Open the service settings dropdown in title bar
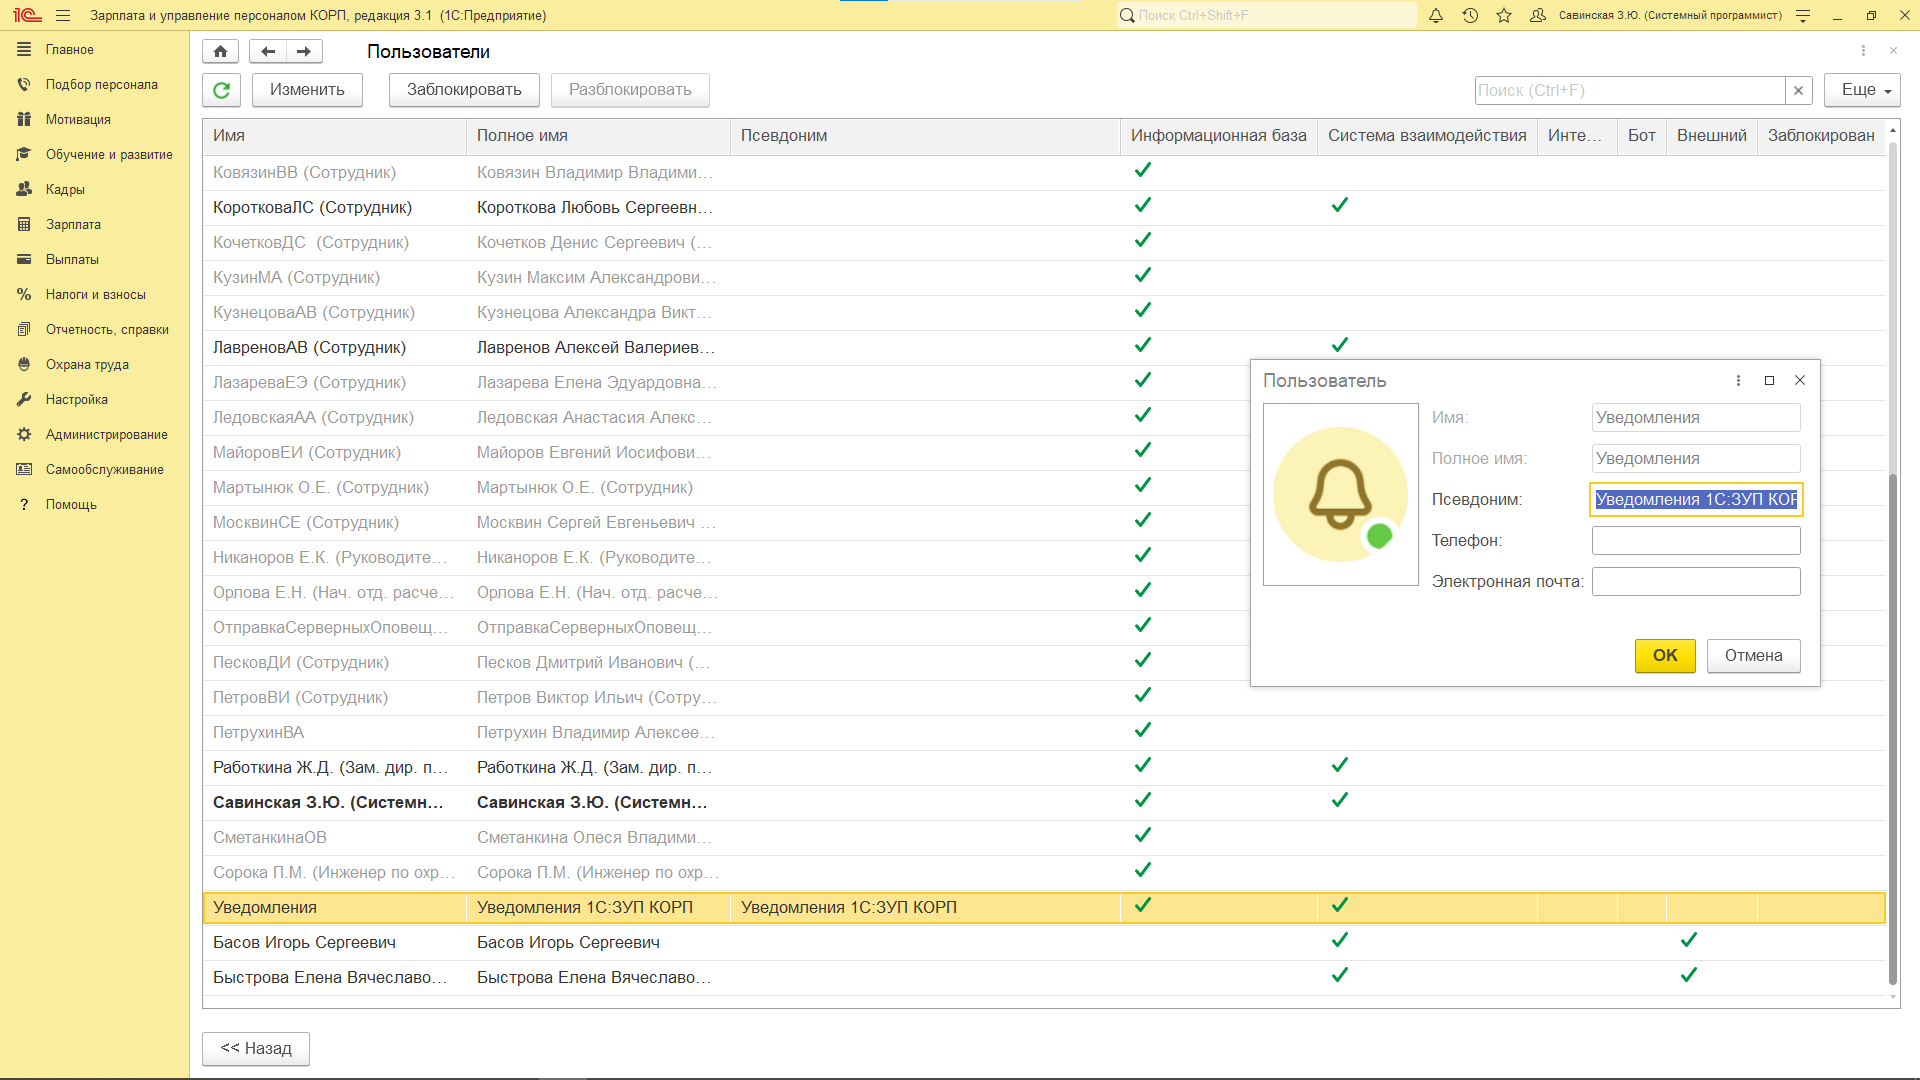Image resolution: width=1920 pixels, height=1080 pixels. tap(1803, 15)
